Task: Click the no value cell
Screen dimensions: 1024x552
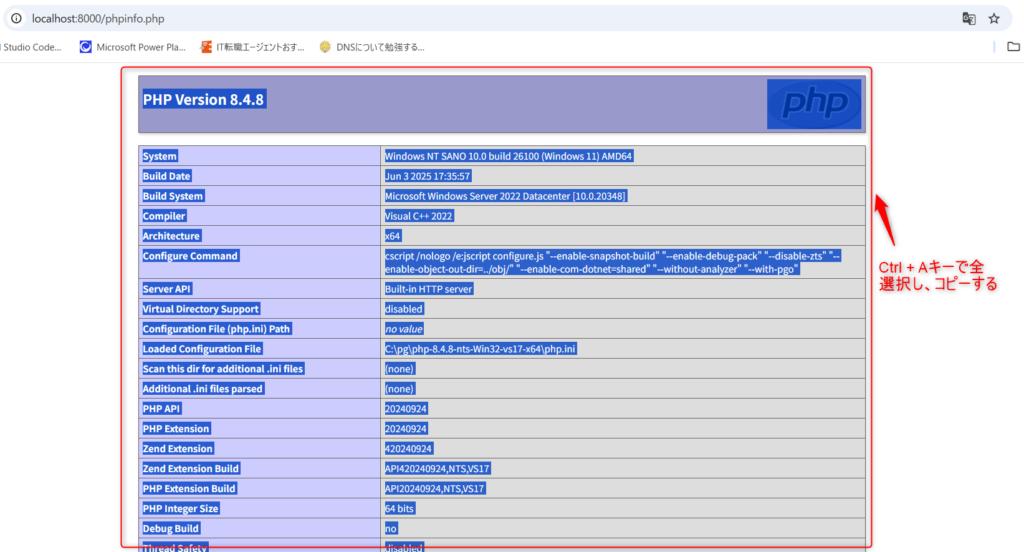Action: pyautogui.click(x=403, y=329)
